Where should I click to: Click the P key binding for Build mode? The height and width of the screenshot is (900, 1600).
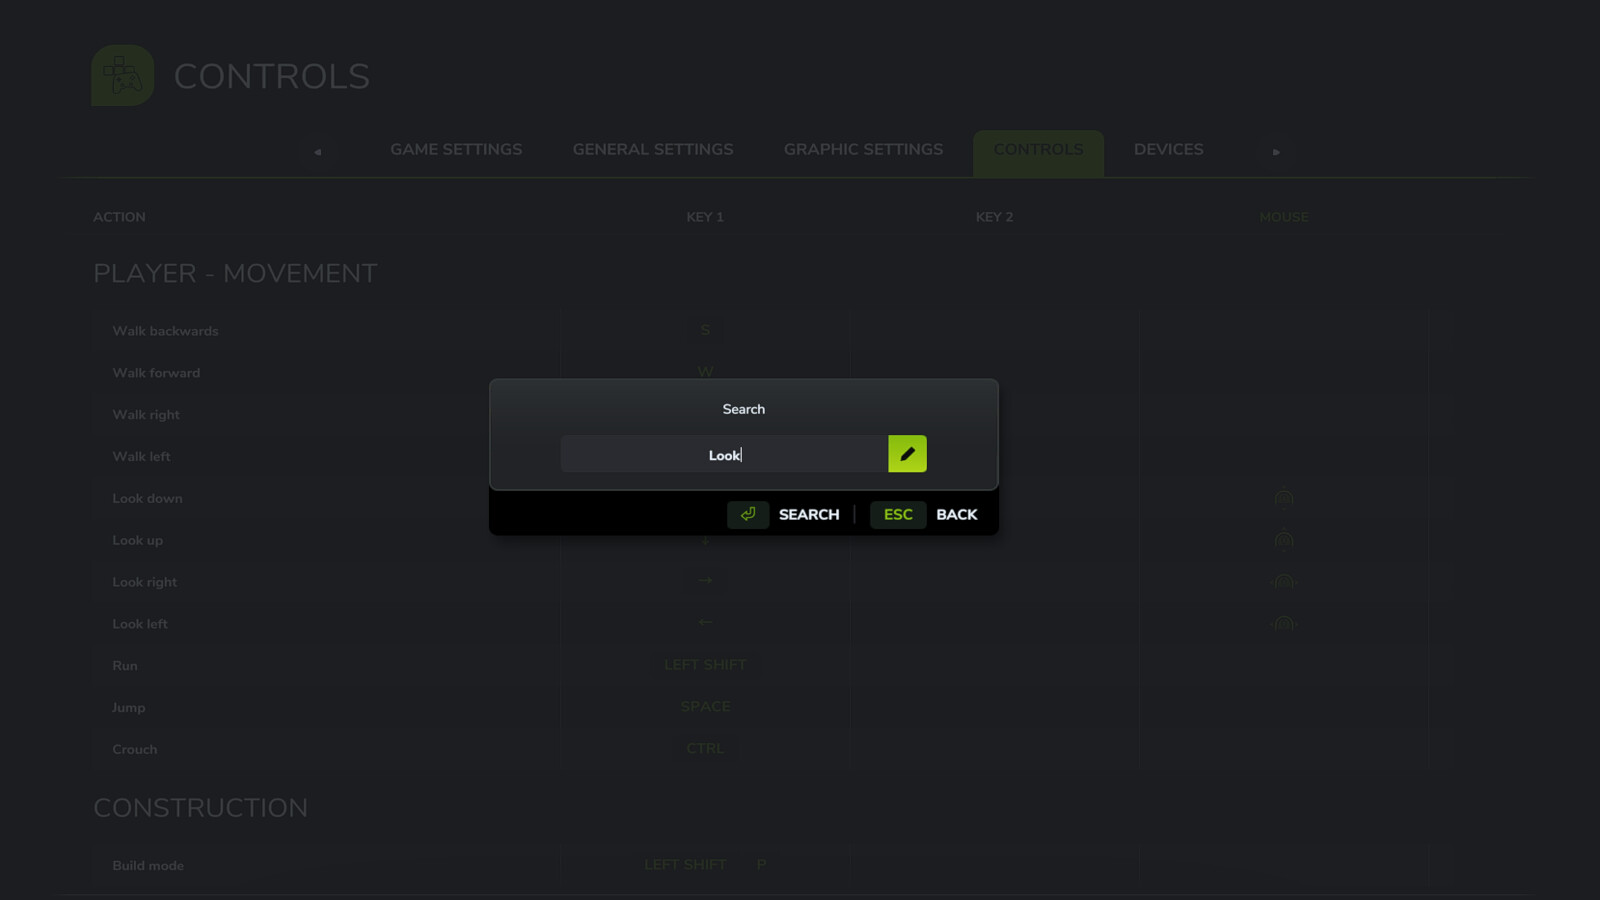point(761,865)
